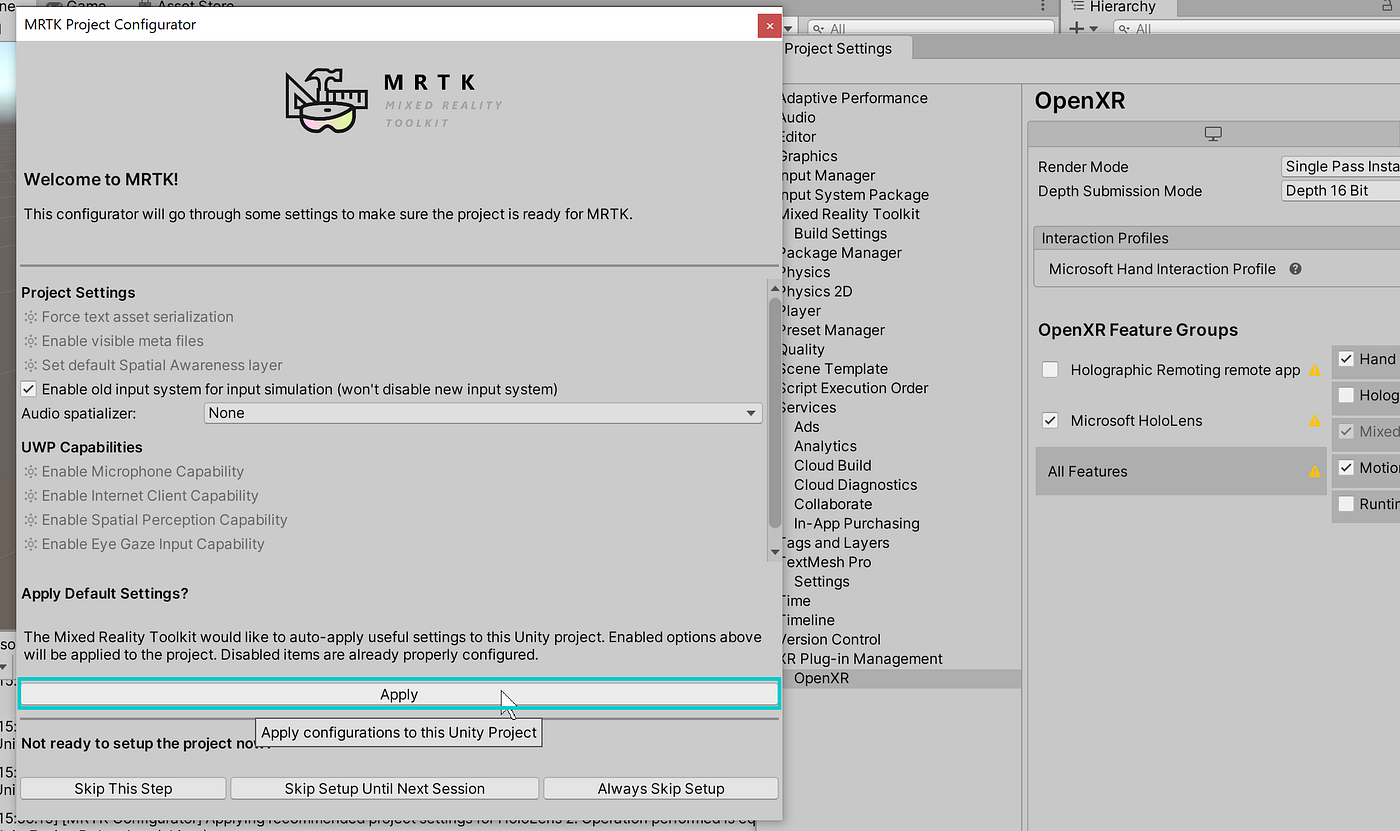This screenshot has height=831, width=1400.
Task: Click the configurator settings list scrollbar thumb
Action: [x=774, y=412]
